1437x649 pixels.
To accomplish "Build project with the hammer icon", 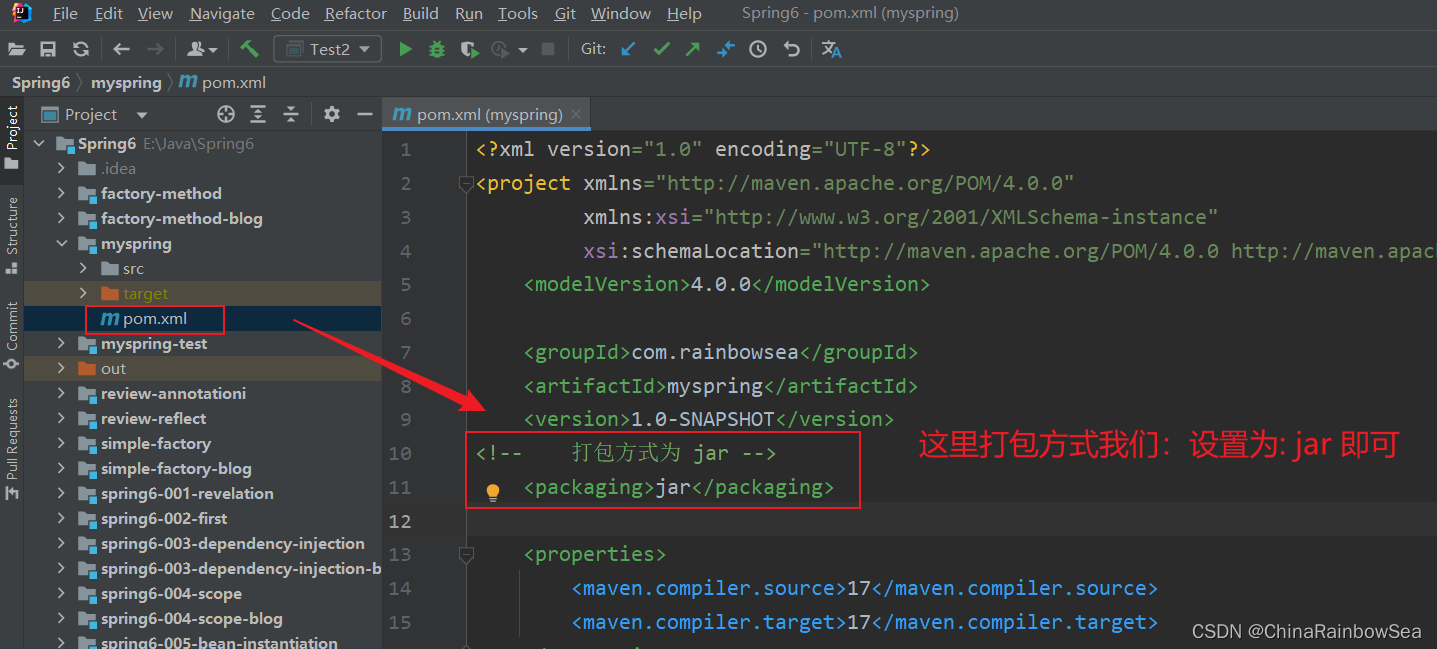I will pyautogui.click(x=250, y=48).
